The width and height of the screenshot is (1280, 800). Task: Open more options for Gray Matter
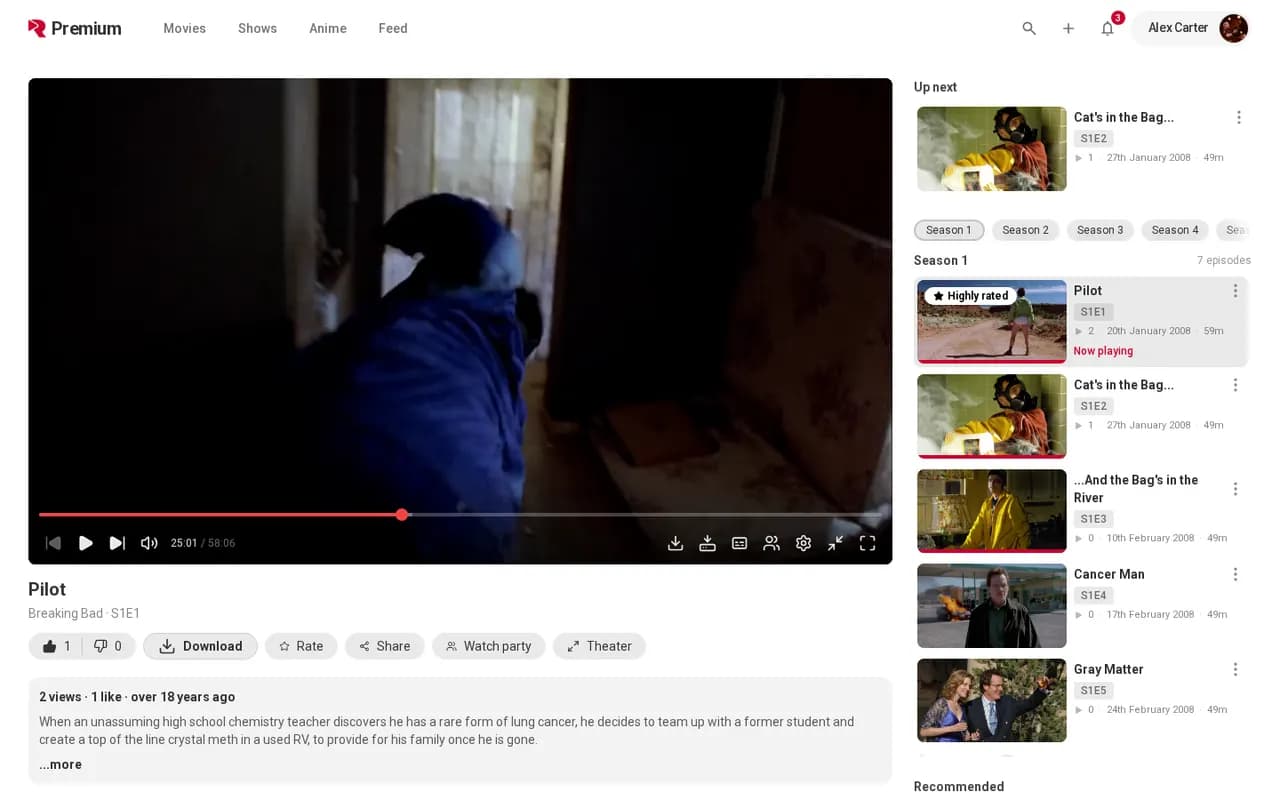click(x=1236, y=670)
